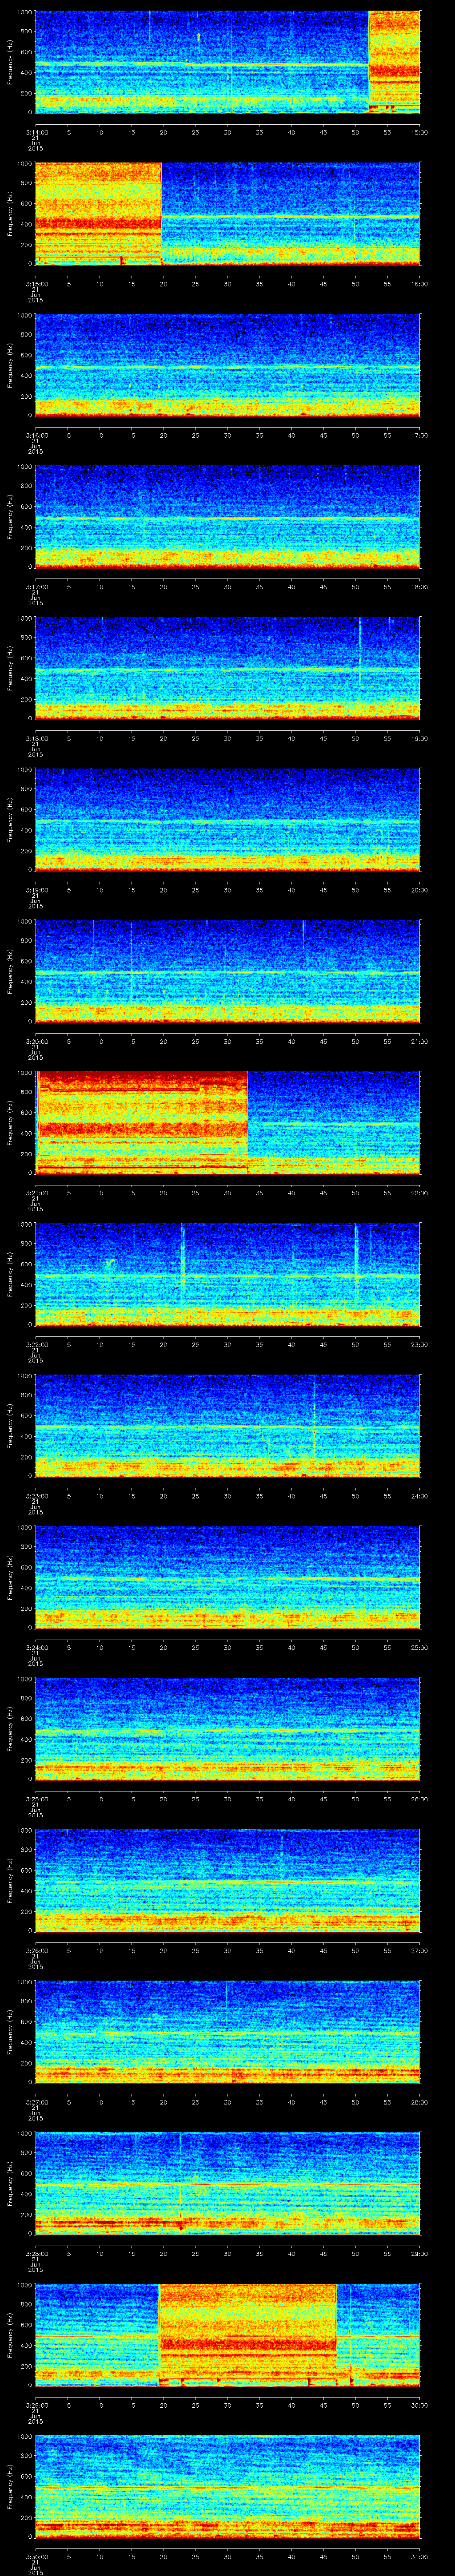Click the '3:15:00' start time label
This screenshot has width=455, height=2576.
[x=36, y=284]
